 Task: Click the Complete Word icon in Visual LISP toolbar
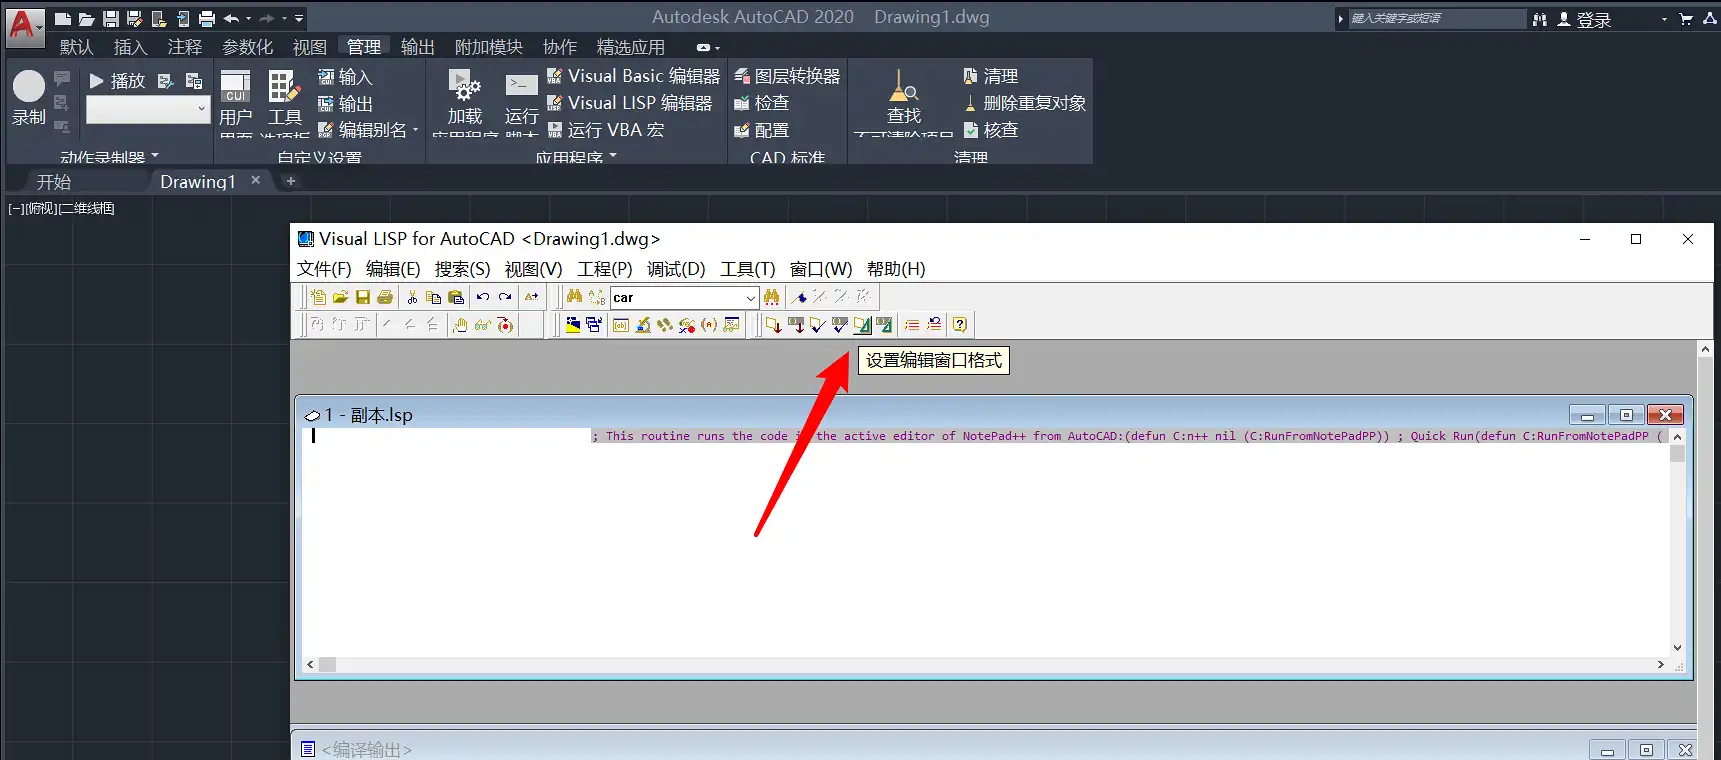tap(532, 297)
